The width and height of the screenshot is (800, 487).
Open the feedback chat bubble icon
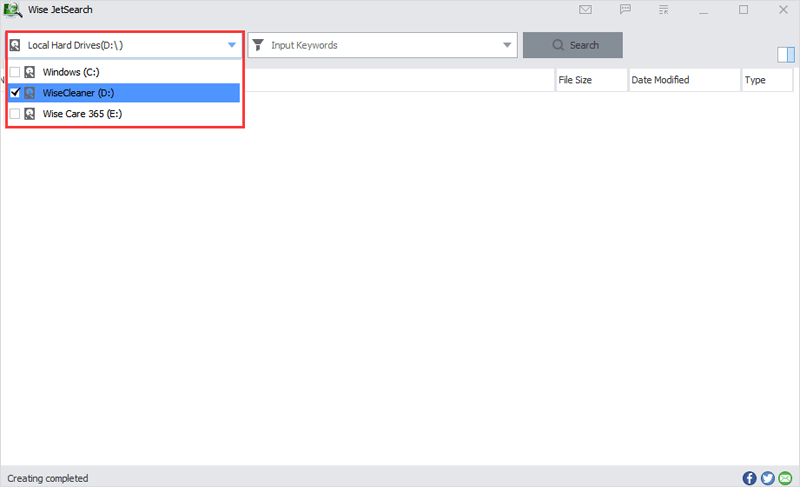coord(625,9)
